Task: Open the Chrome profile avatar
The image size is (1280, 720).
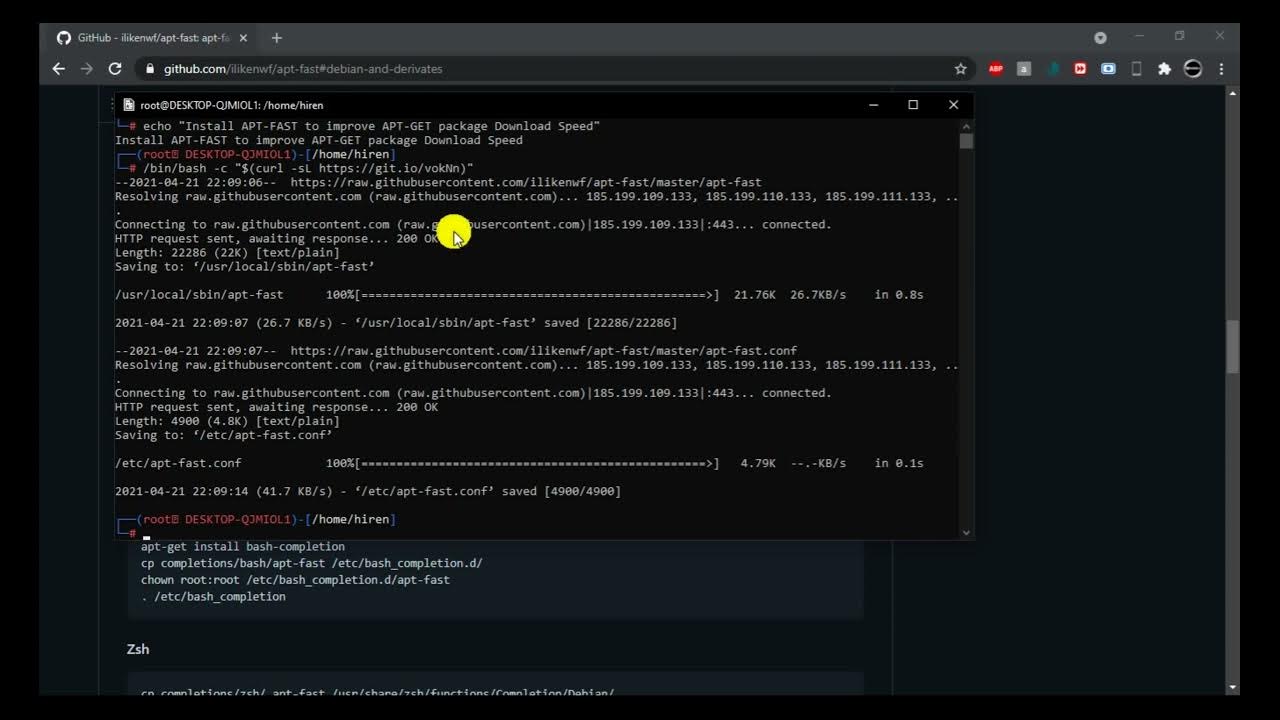Action: coord(1193,69)
